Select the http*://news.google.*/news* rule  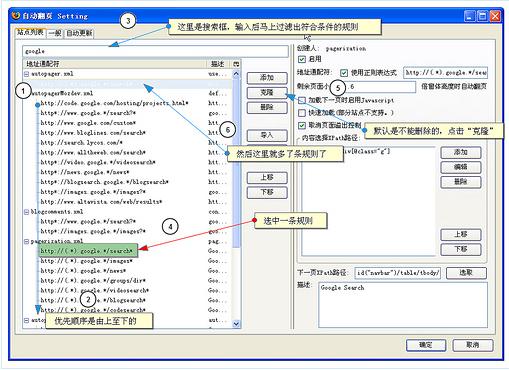point(85,172)
